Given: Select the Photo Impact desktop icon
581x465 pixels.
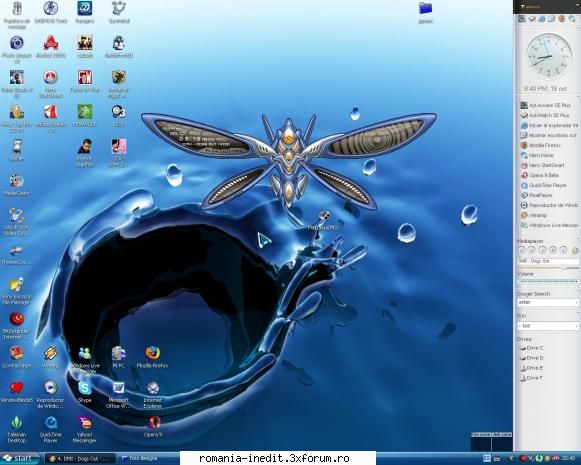Looking at the screenshot, I should 17,49.
